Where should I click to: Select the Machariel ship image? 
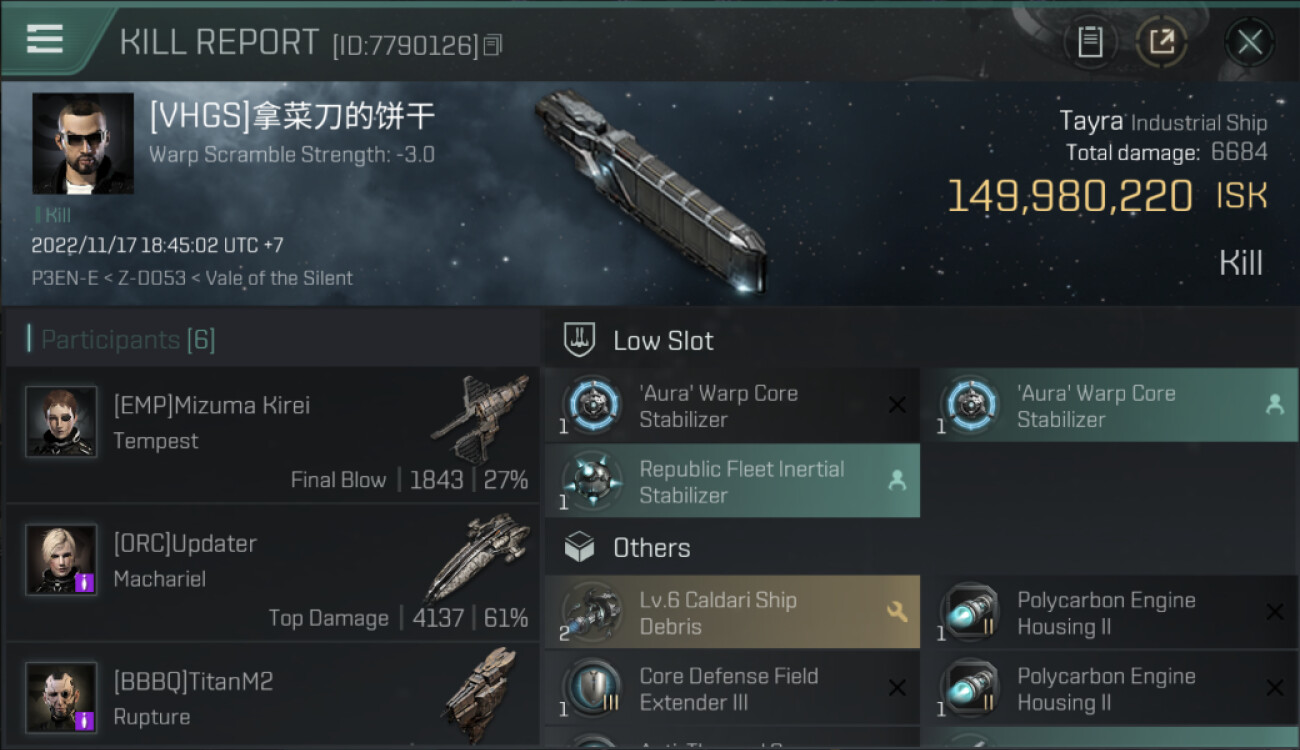pyautogui.click(x=477, y=557)
